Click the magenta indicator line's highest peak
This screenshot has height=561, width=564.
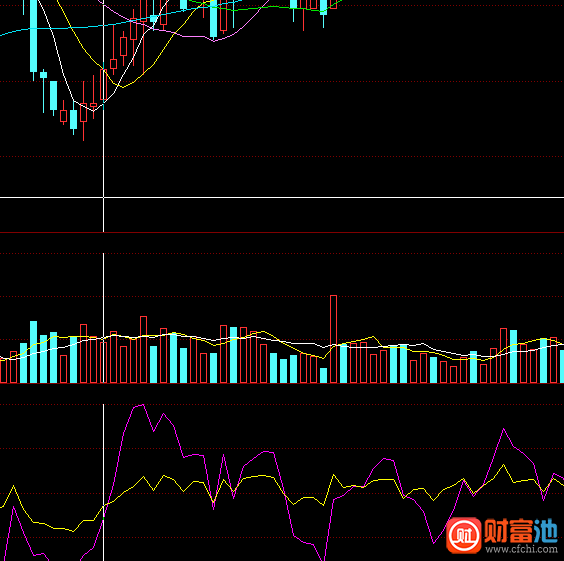point(143,405)
